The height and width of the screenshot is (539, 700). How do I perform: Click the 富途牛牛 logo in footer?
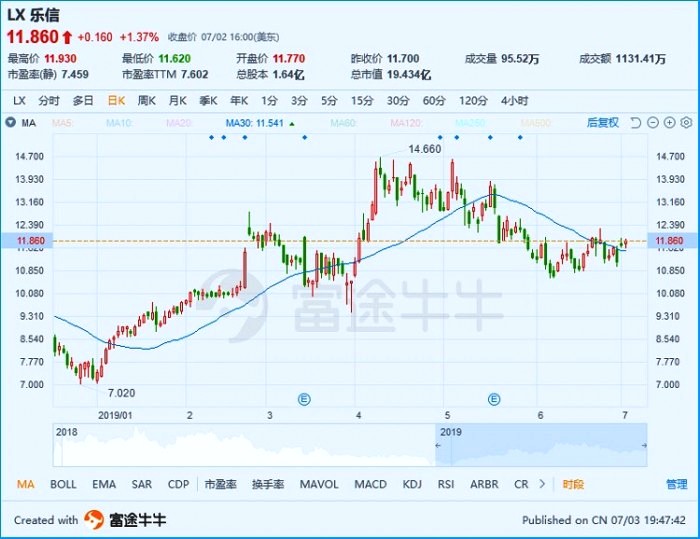(125, 520)
